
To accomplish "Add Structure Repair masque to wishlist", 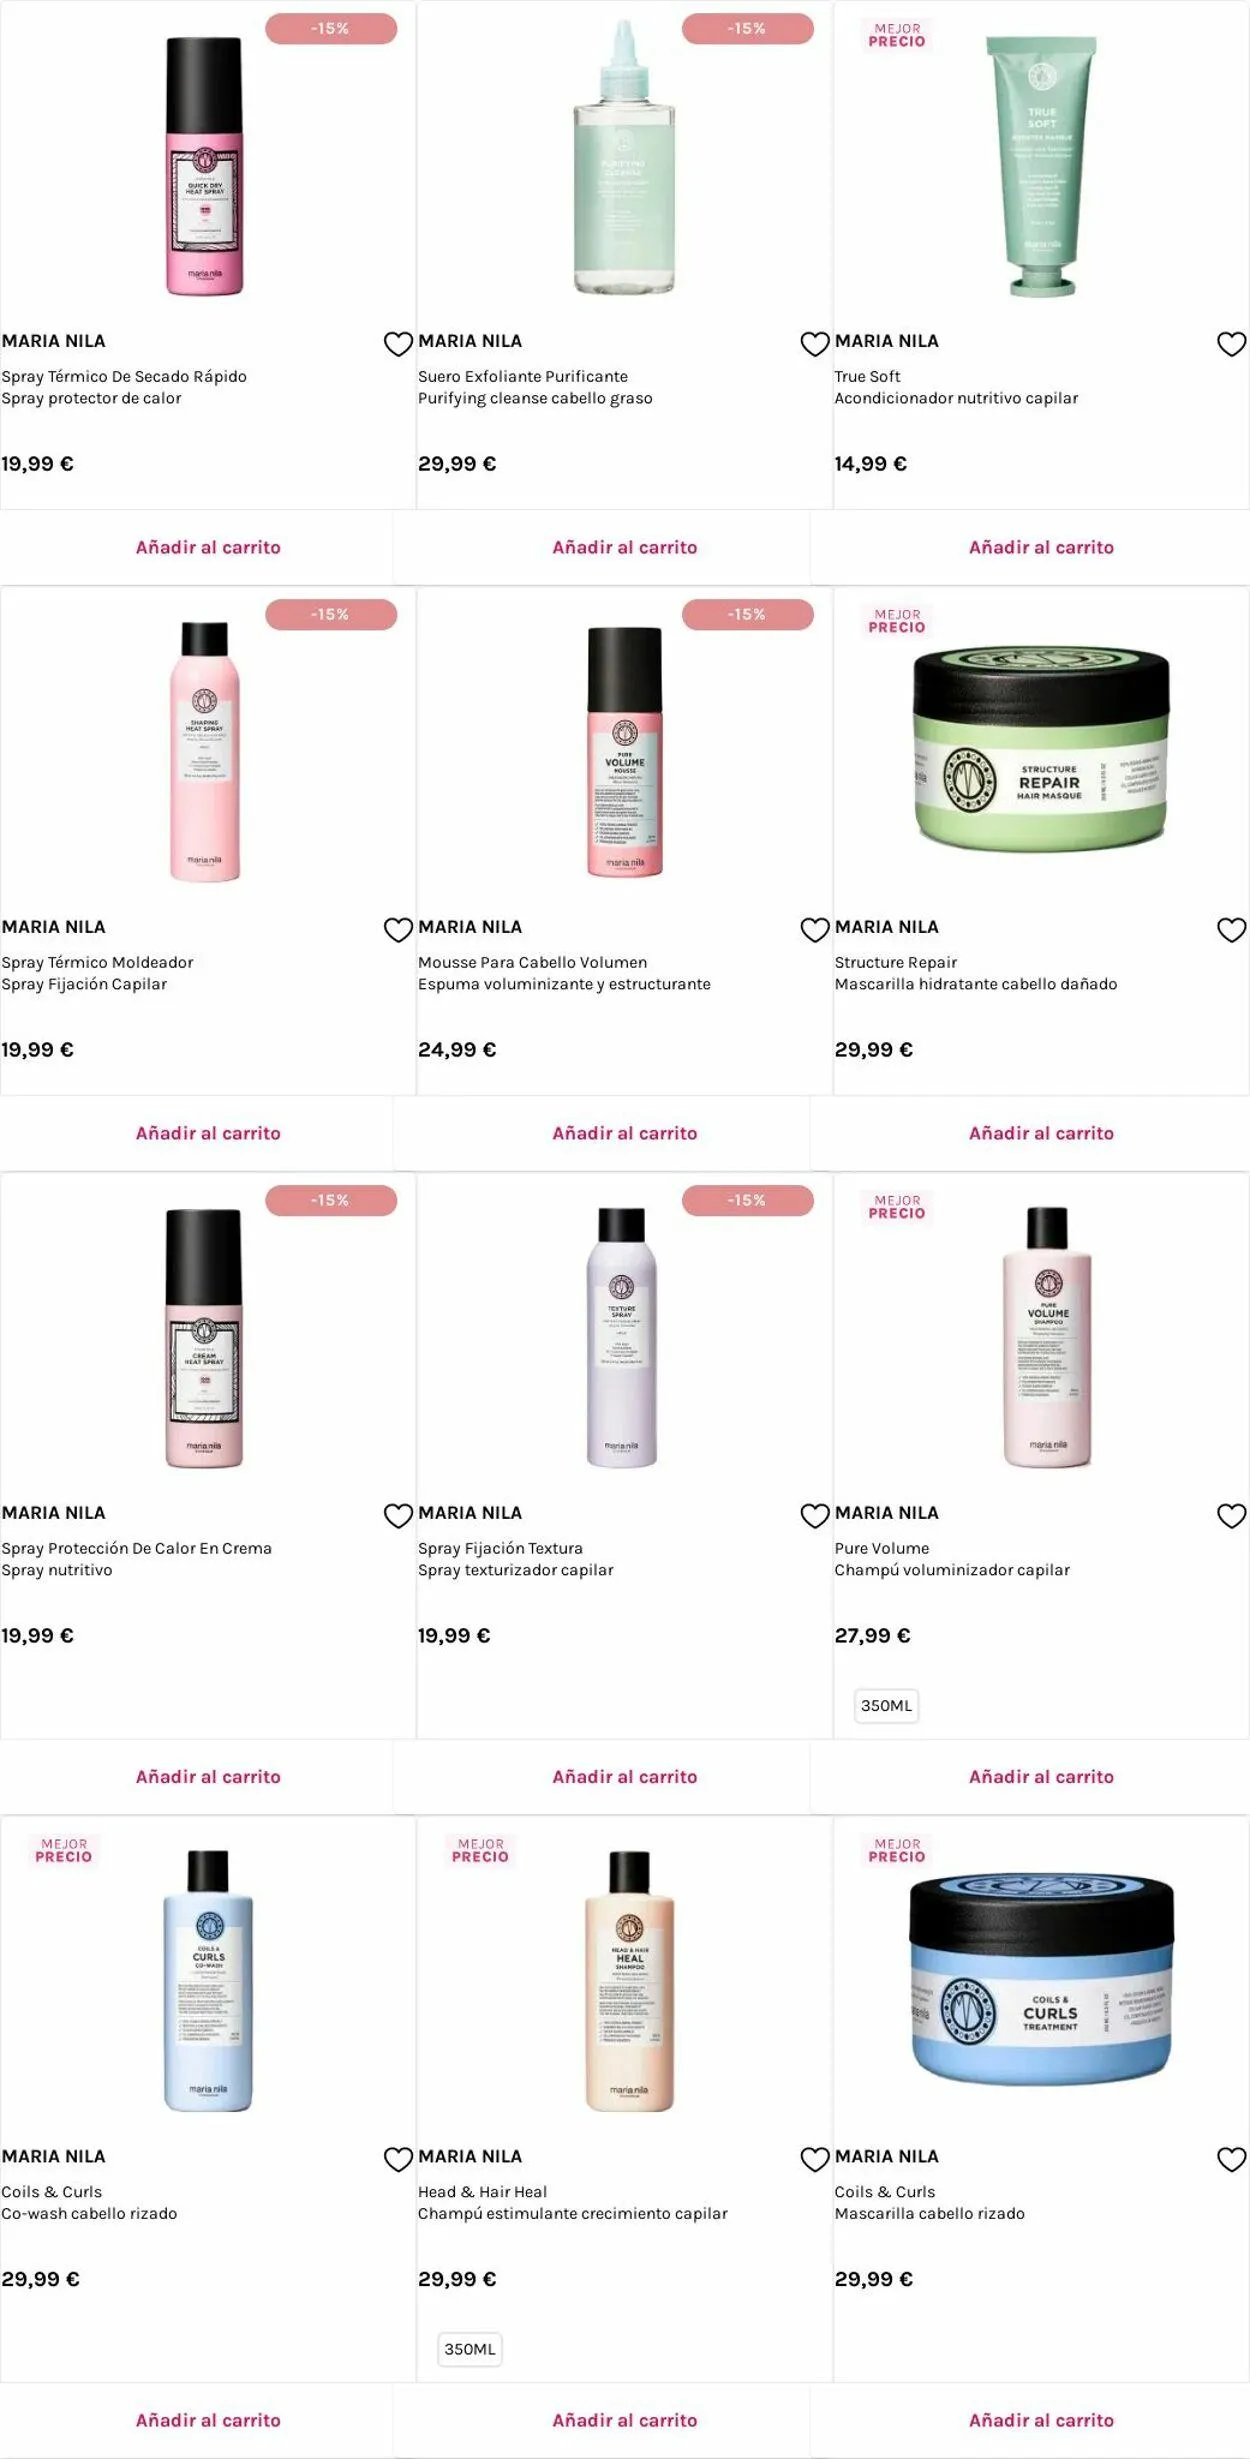I will (1231, 930).
